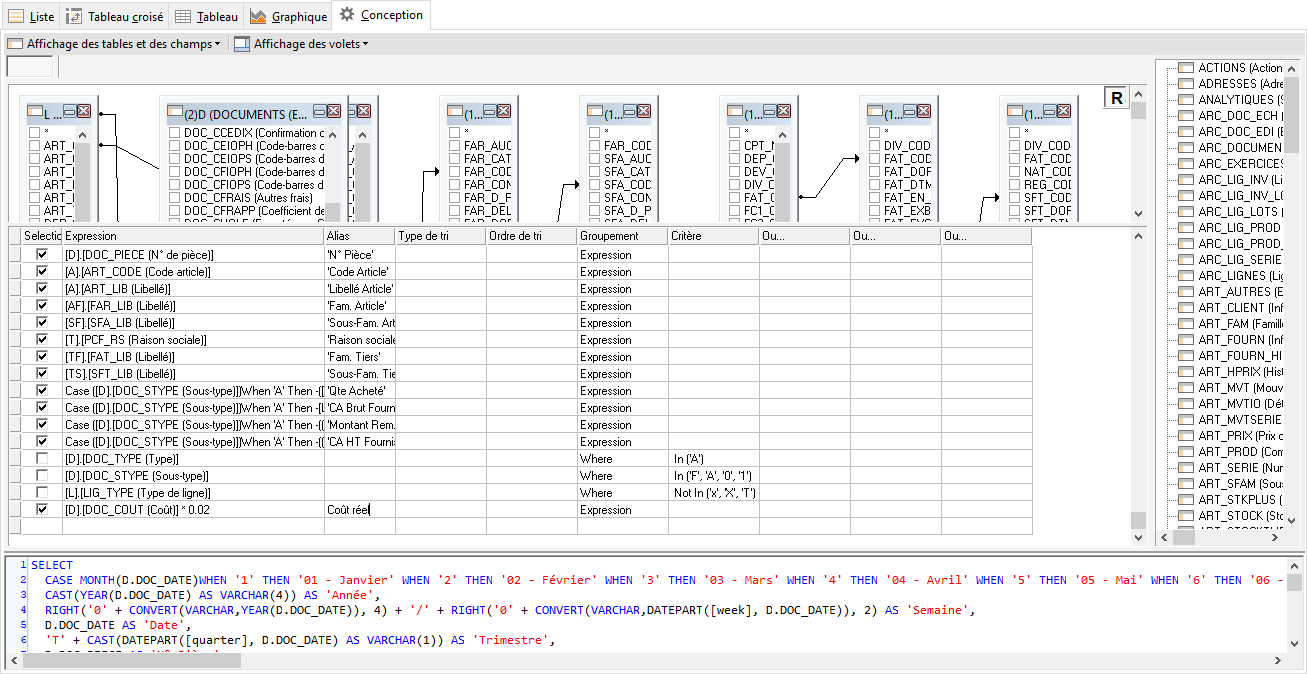Close the L table window in diagram
The width and height of the screenshot is (1307, 674).
point(84,112)
